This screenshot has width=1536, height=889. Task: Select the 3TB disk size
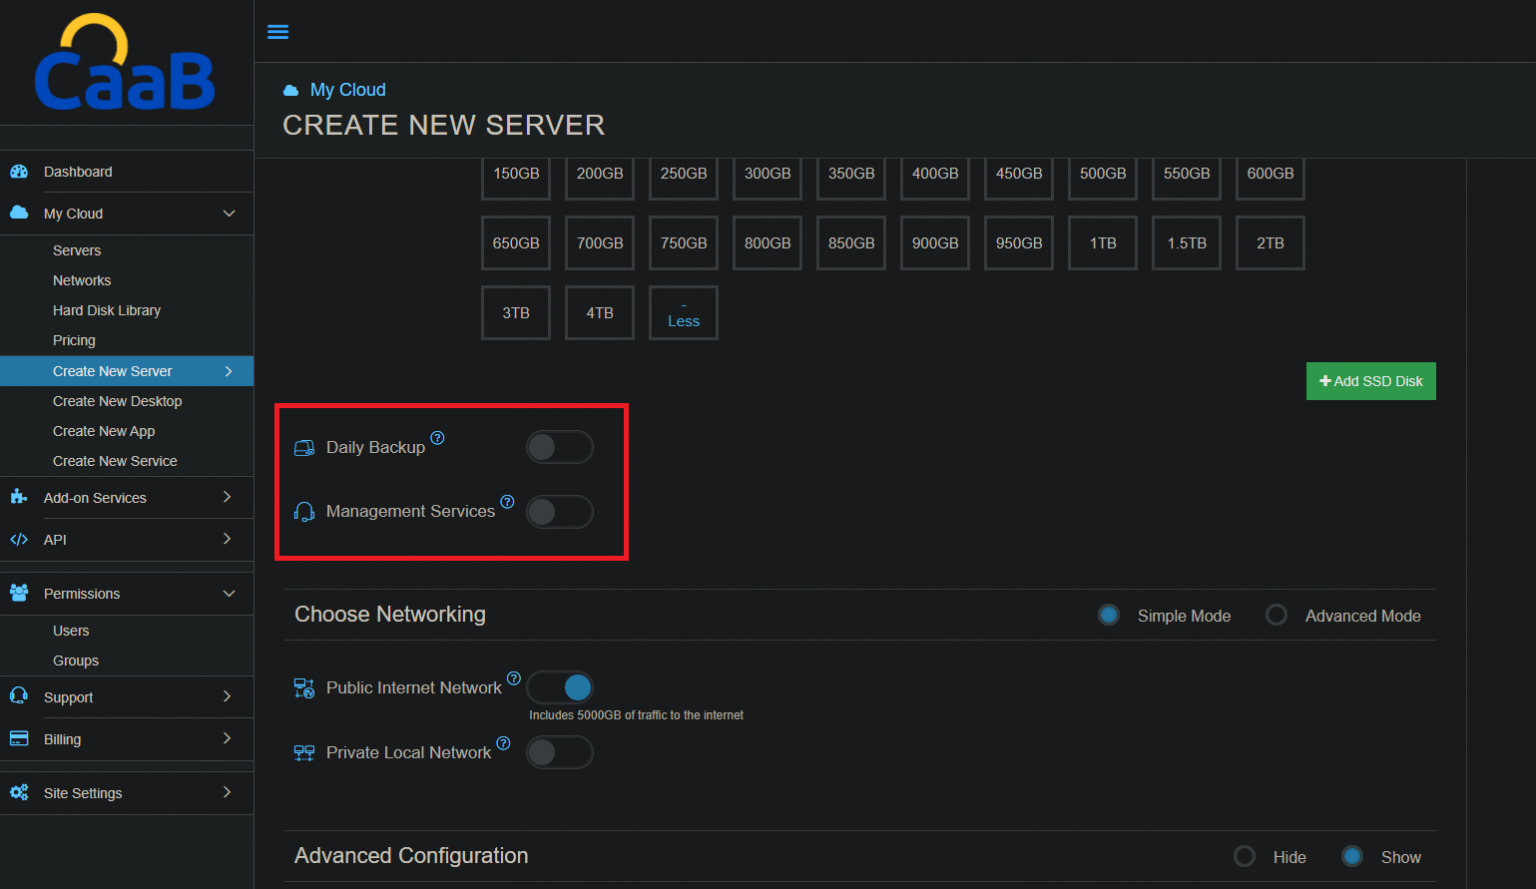tap(516, 313)
